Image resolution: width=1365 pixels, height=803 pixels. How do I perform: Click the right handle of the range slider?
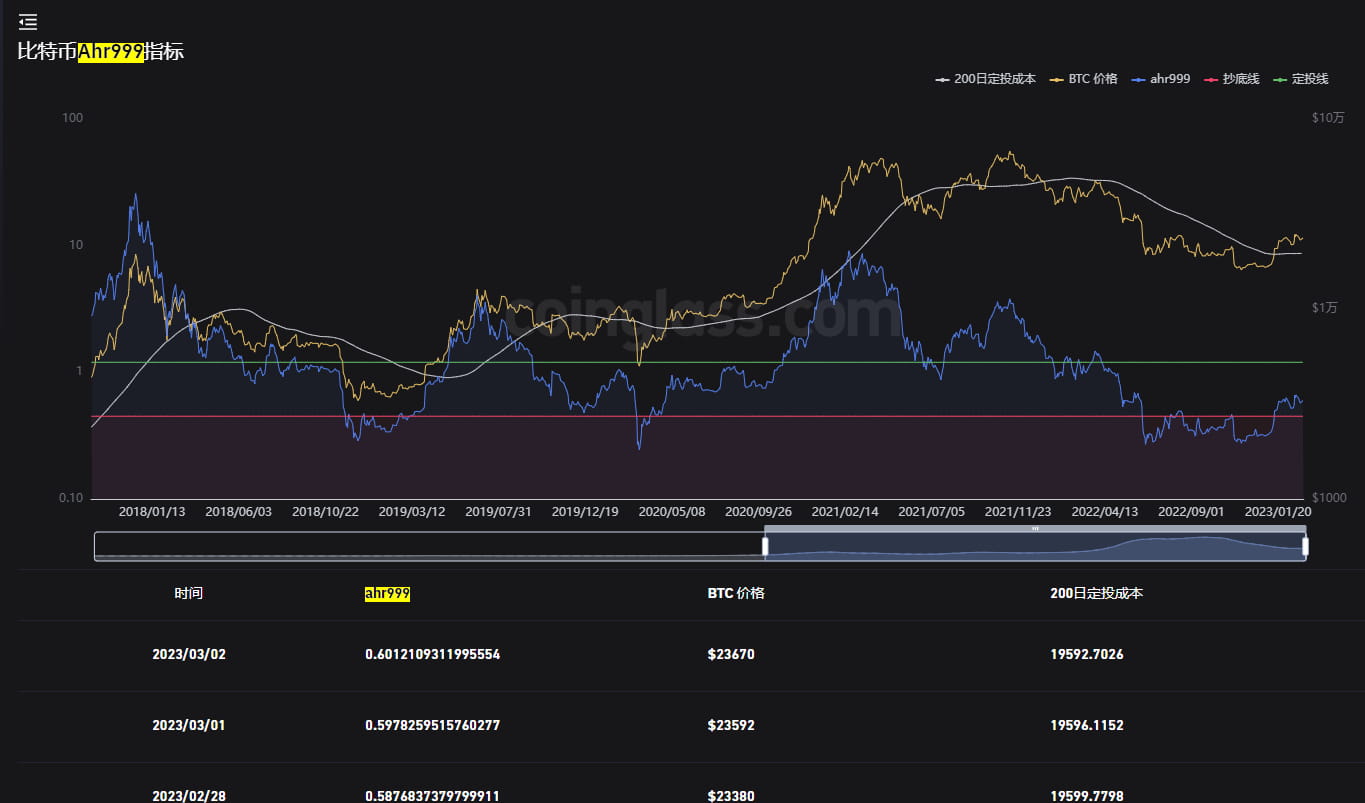(x=1305, y=546)
